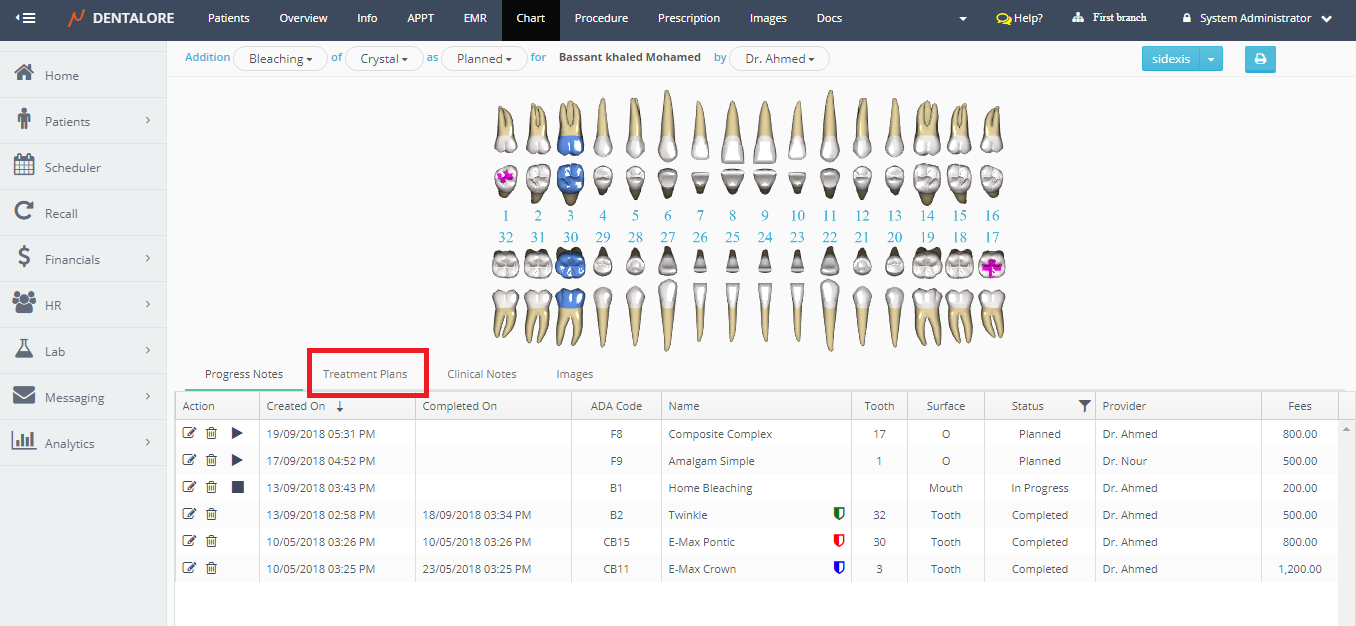Viewport: 1356px width, 626px height.
Task: Click the sidexis button
Action: (x=1171, y=59)
